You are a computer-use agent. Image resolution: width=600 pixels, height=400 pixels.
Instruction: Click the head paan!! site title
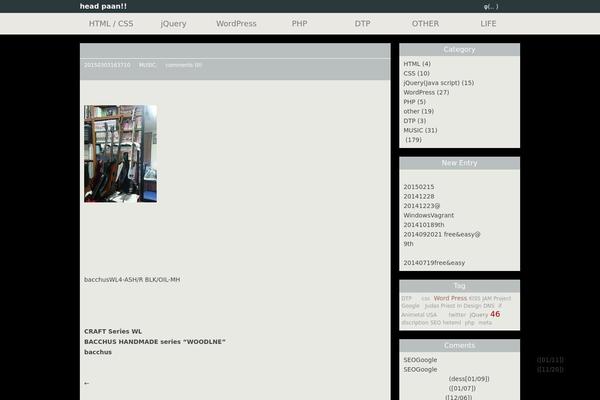[103, 7]
